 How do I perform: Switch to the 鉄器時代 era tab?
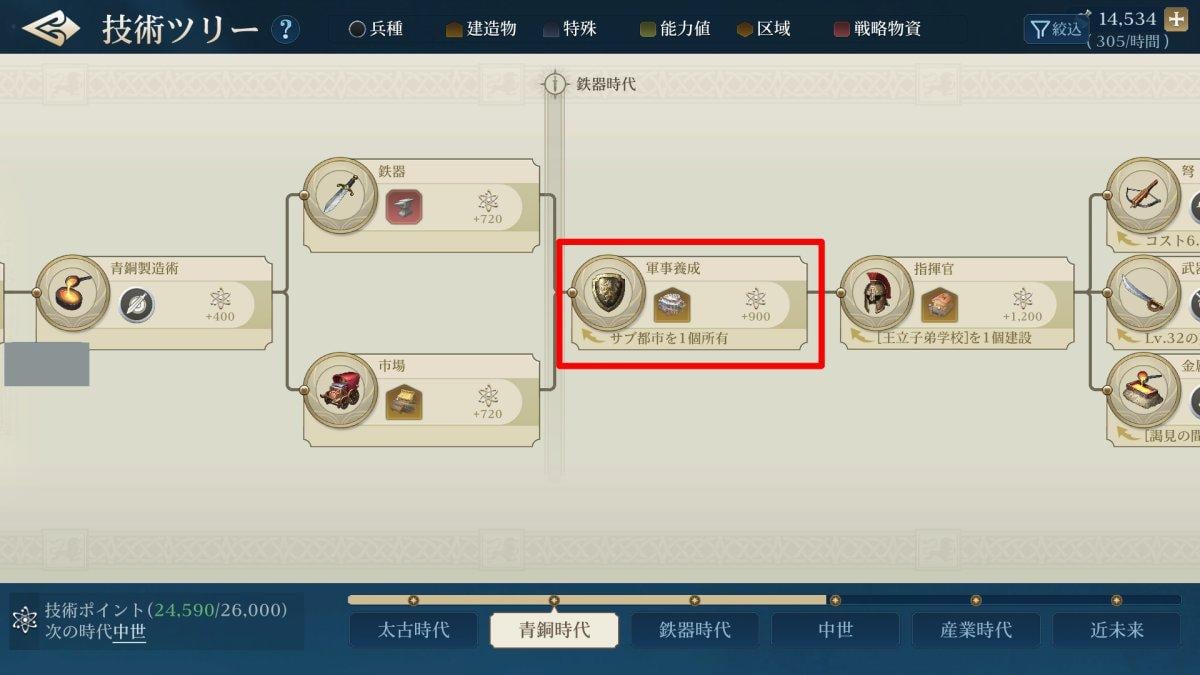coord(694,630)
